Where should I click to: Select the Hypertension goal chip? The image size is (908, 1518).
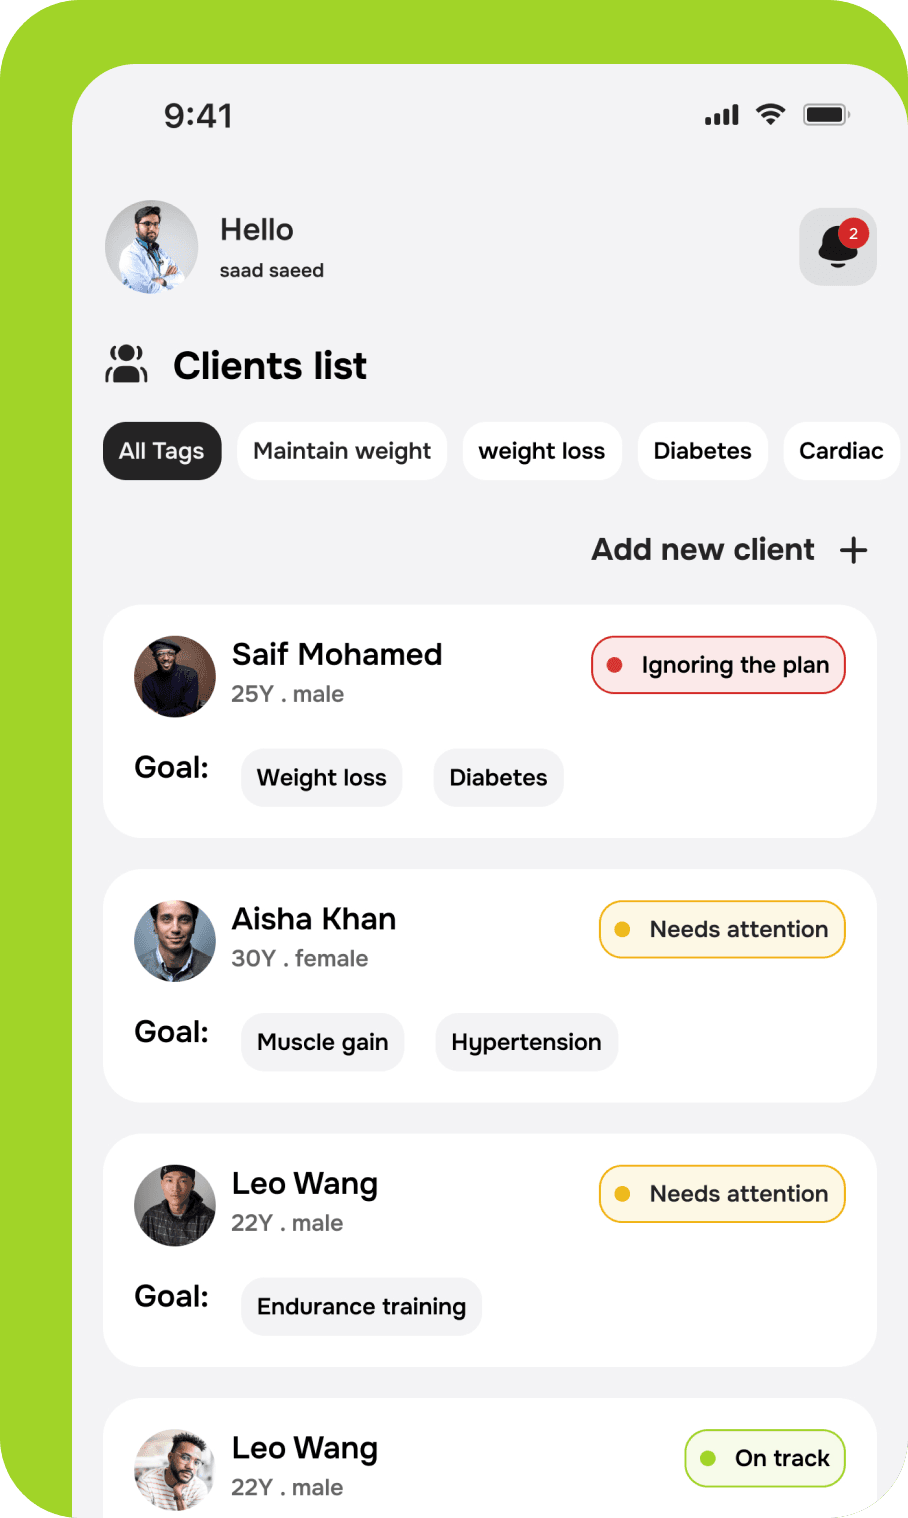(x=527, y=1042)
